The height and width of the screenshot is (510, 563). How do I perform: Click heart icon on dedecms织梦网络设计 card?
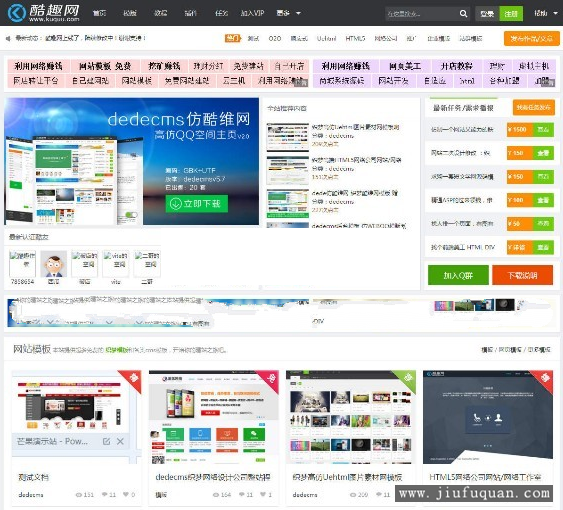coord(263,495)
